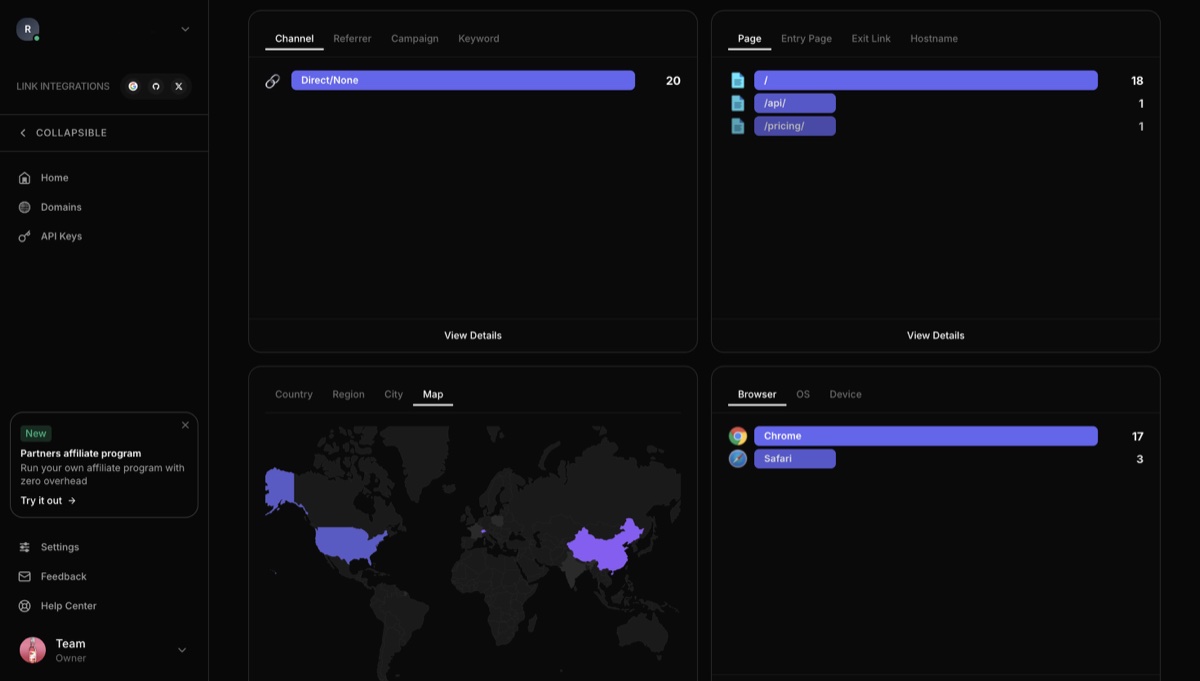This screenshot has height=681, width=1200.
Task: Expand the workspace dropdown at top left
Action: (x=184, y=29)
